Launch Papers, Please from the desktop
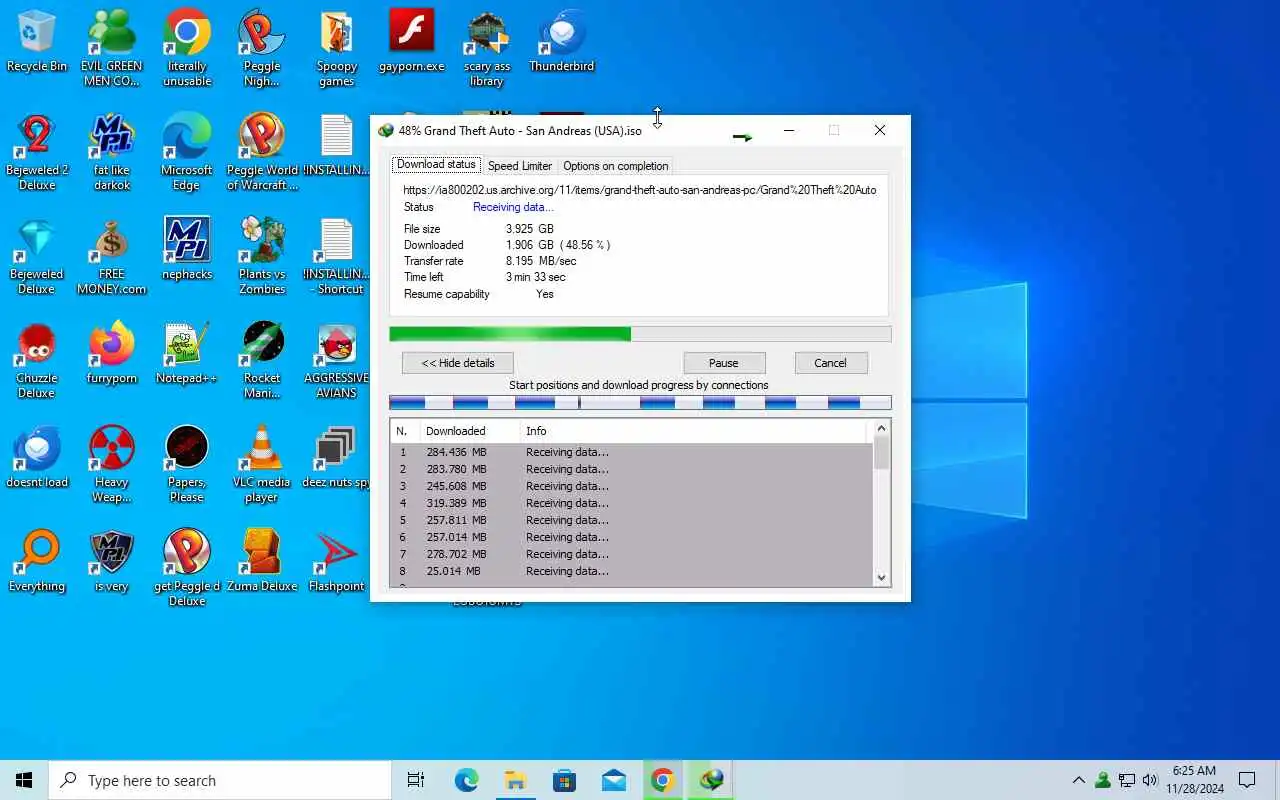The width and height of the screenshot is (1280, 800). coord(187,464)
